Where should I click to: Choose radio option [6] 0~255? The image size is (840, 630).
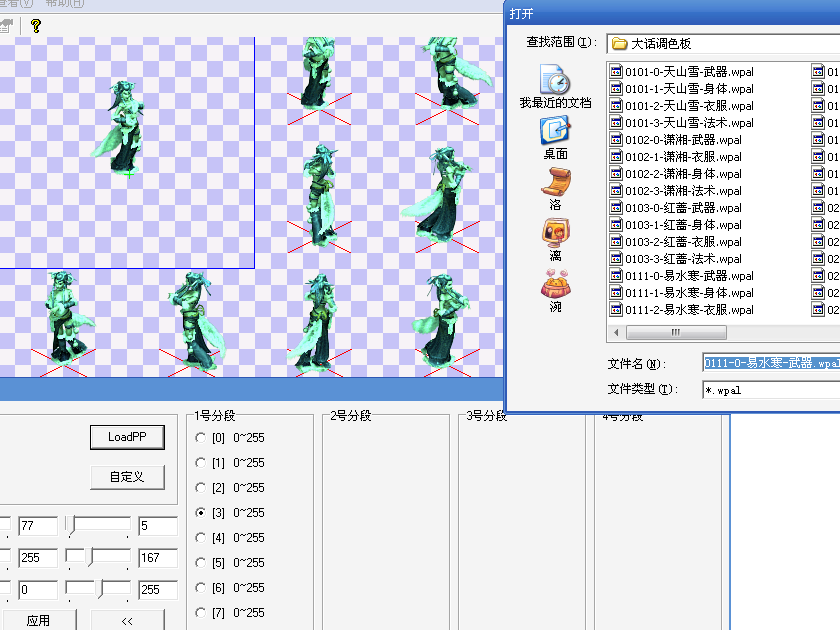pos(201,588)
